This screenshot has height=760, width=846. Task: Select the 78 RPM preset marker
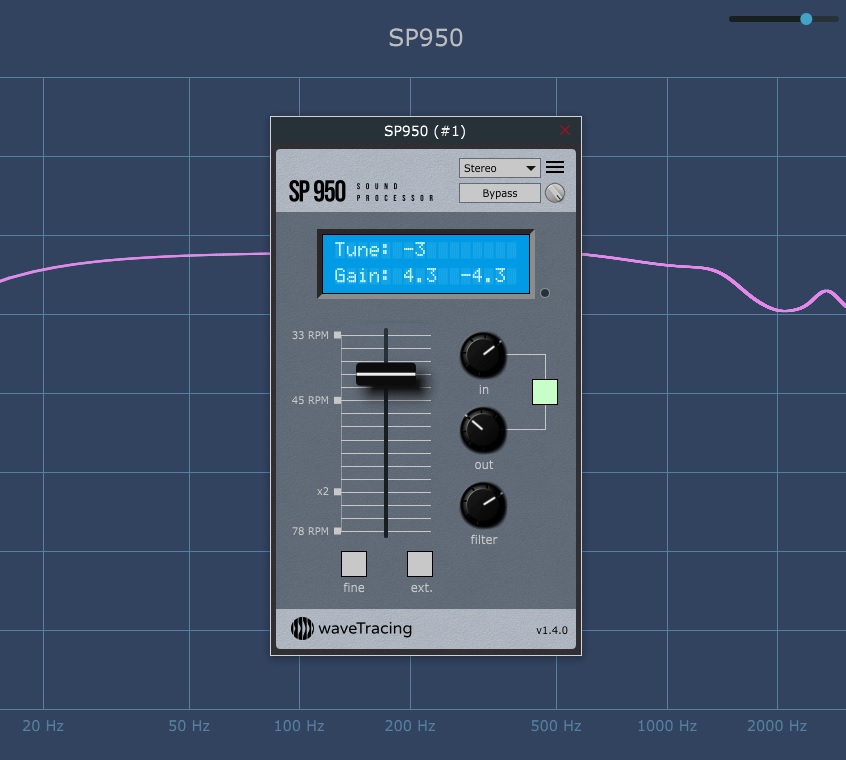pos(337,531)
